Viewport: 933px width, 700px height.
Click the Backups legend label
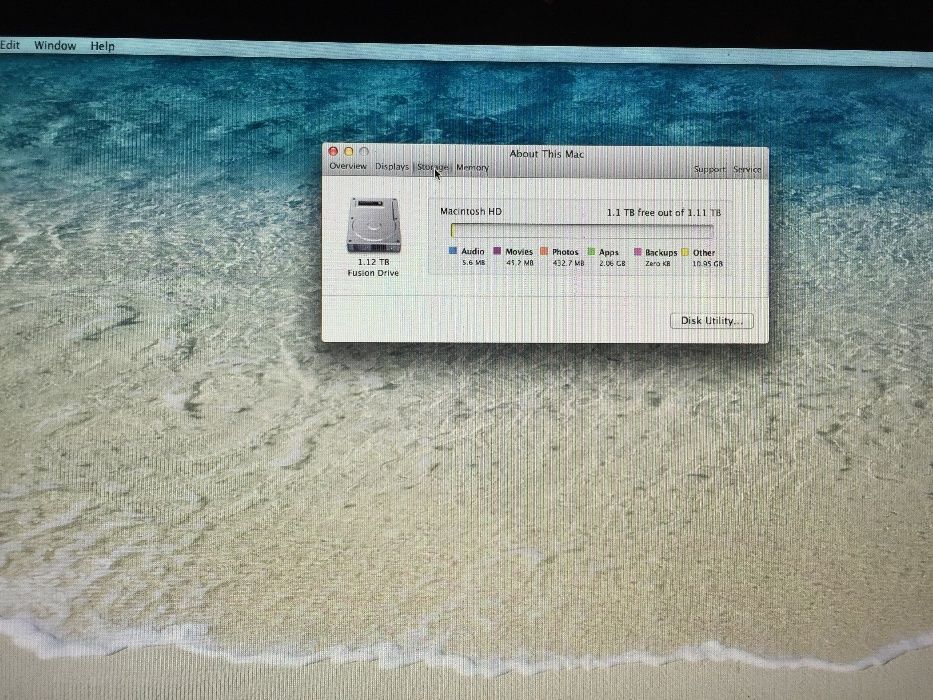(661, 252)
